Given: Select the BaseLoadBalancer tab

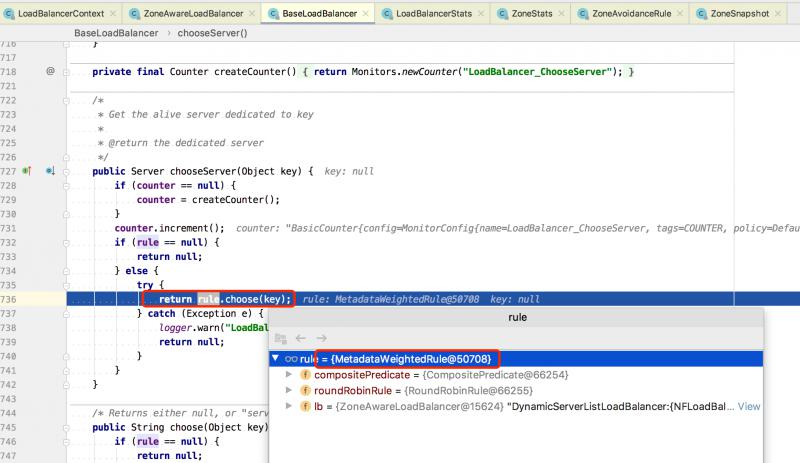Looking at the screenshot, I should pyautogui.click(x=319, y=13).
